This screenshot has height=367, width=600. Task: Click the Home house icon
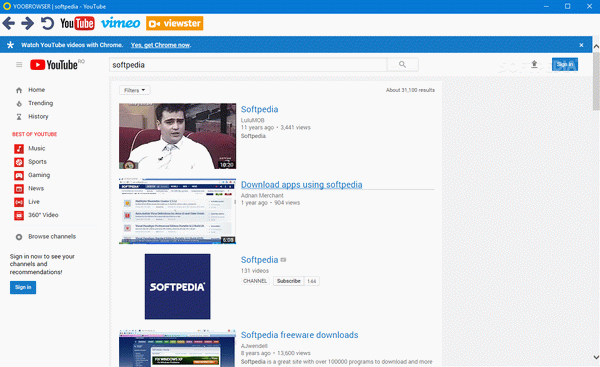(19, 90)
